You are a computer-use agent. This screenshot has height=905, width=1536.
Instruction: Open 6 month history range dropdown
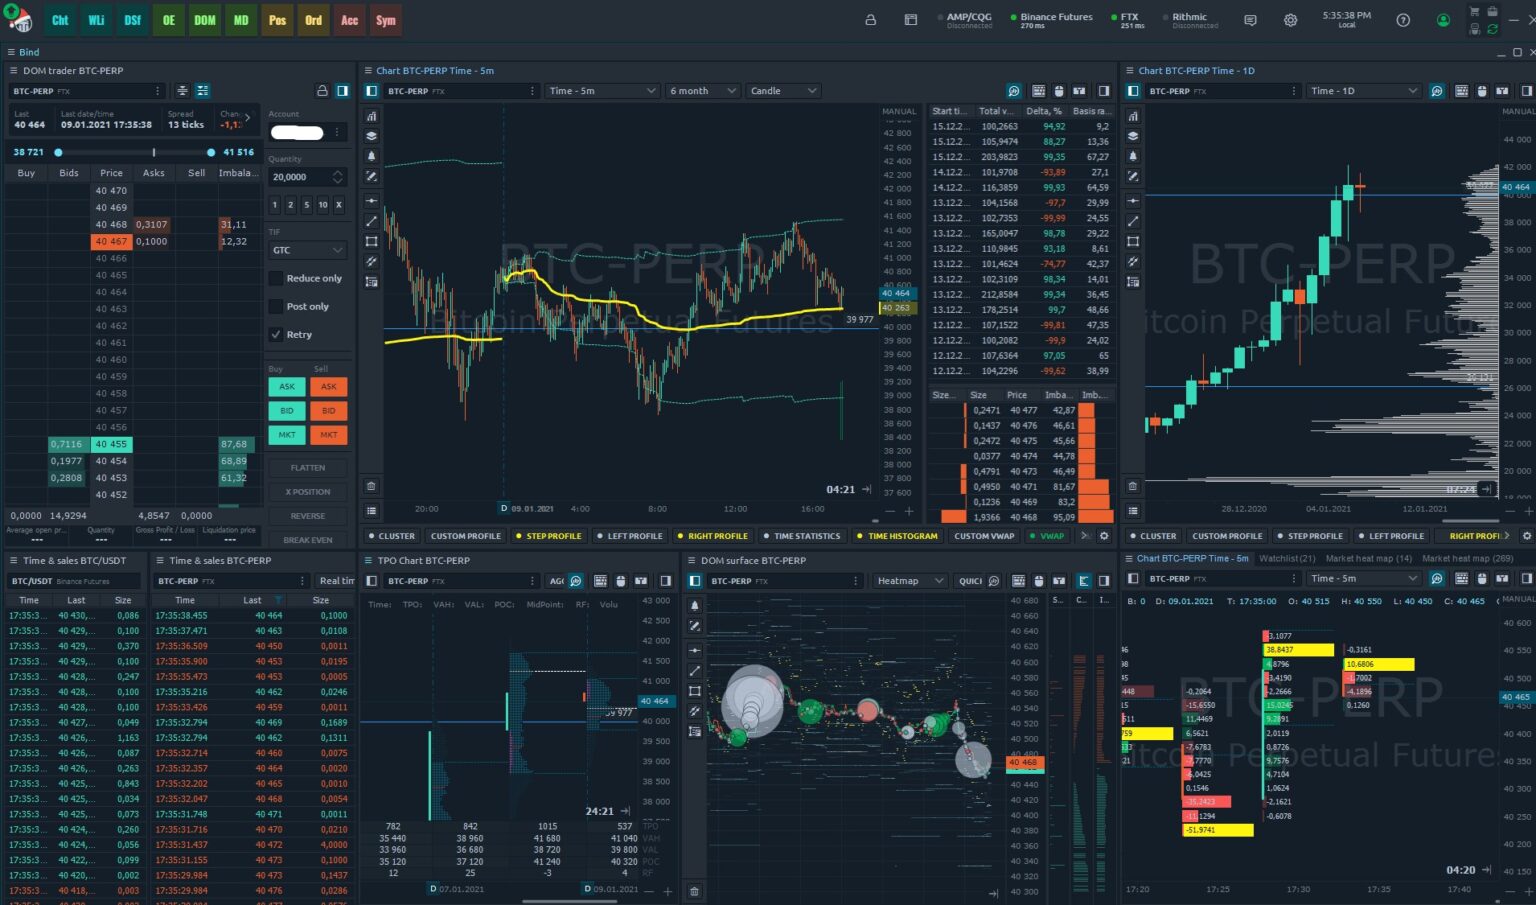(703, 91)
